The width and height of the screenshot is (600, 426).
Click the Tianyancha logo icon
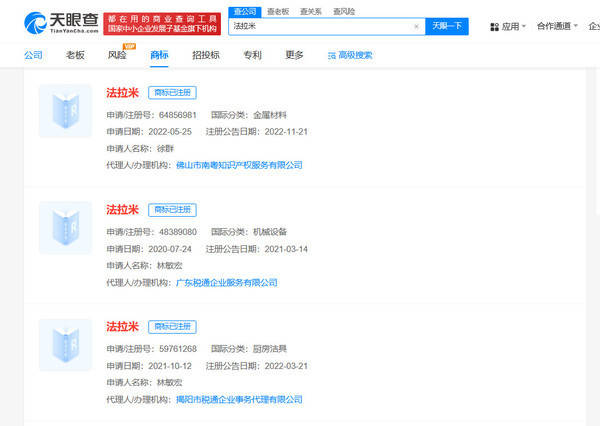(x=36, y=23)
